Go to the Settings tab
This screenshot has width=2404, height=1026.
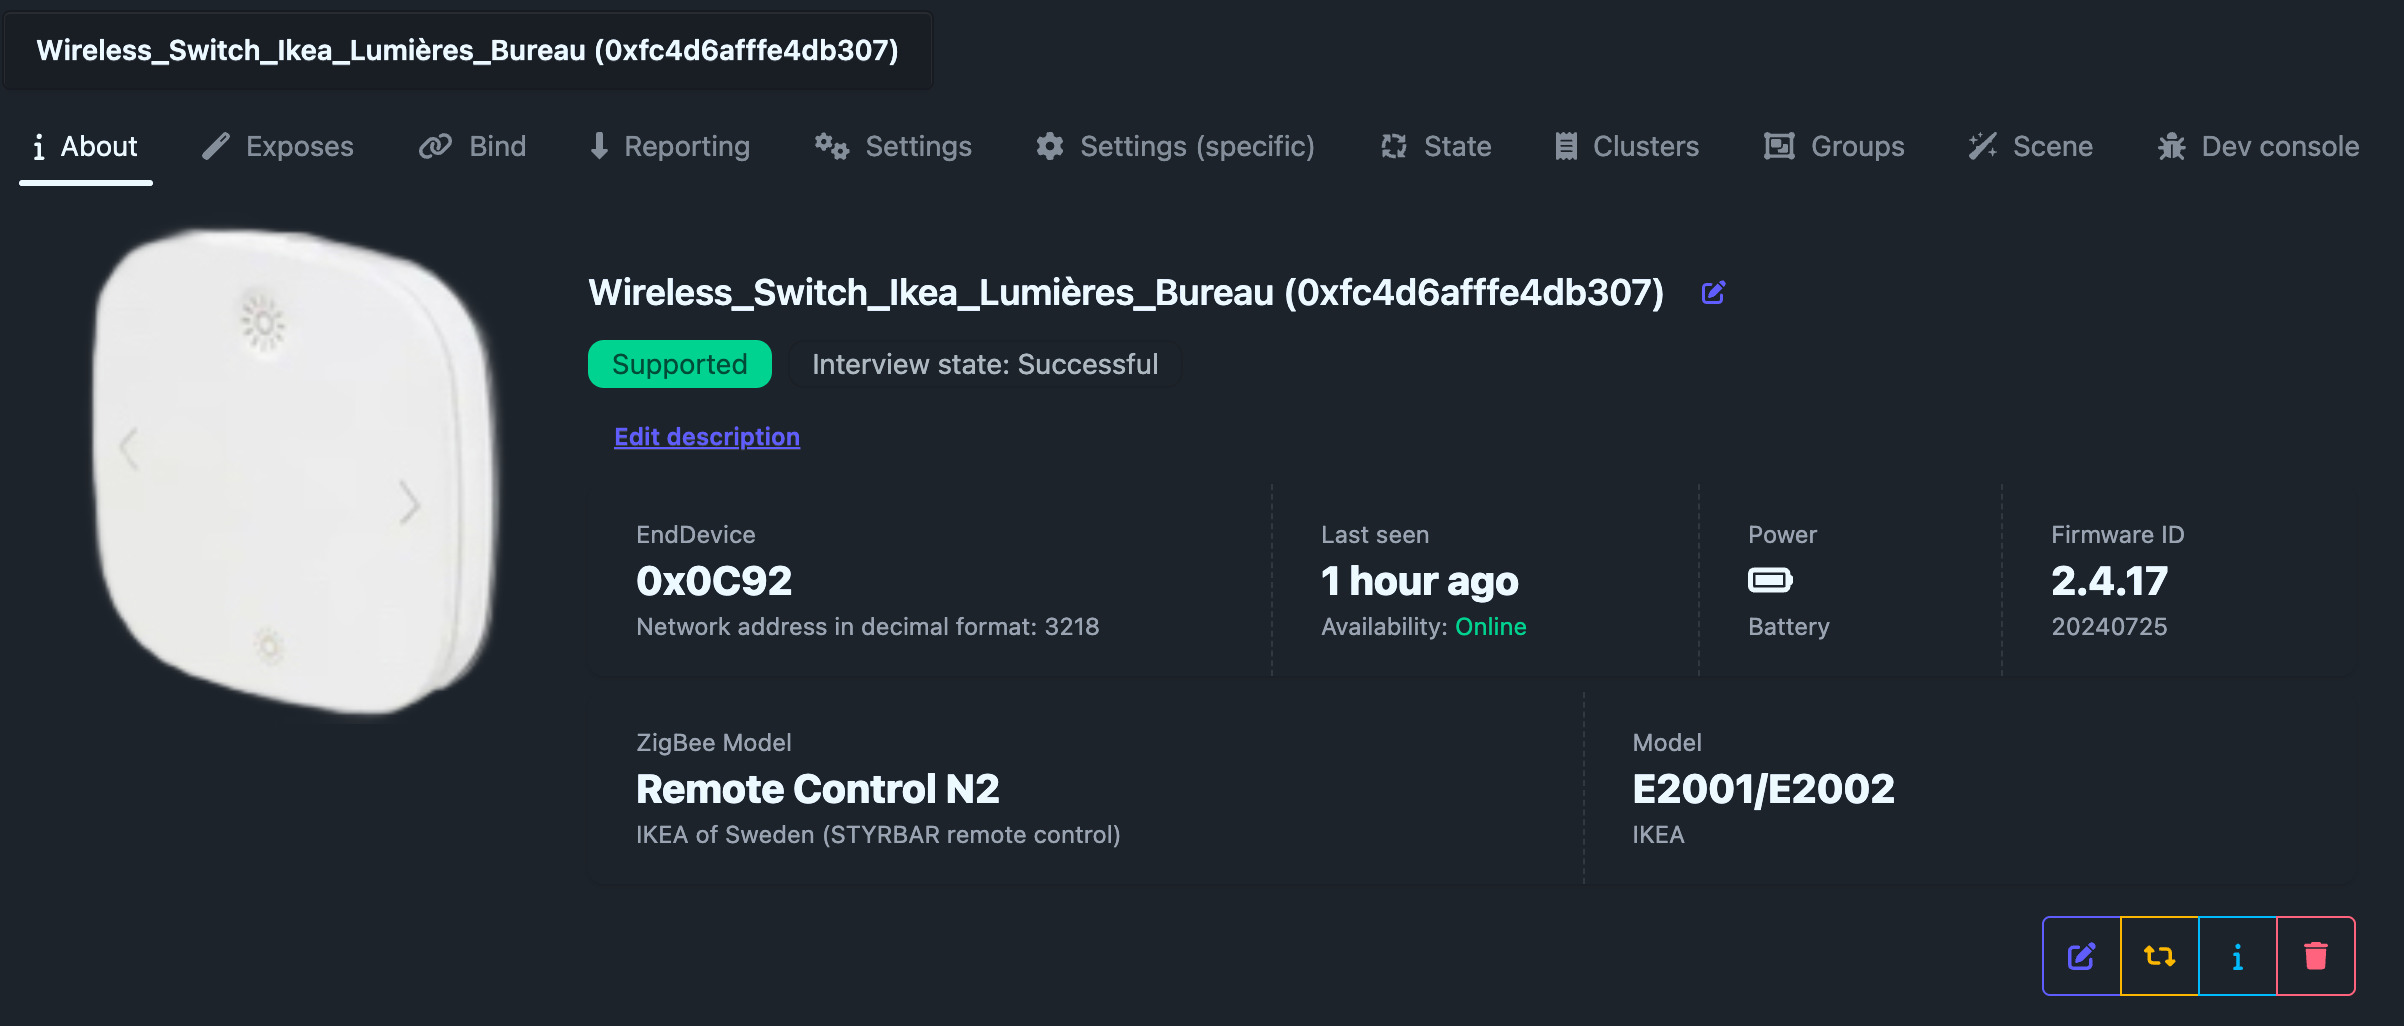(893, 147)
